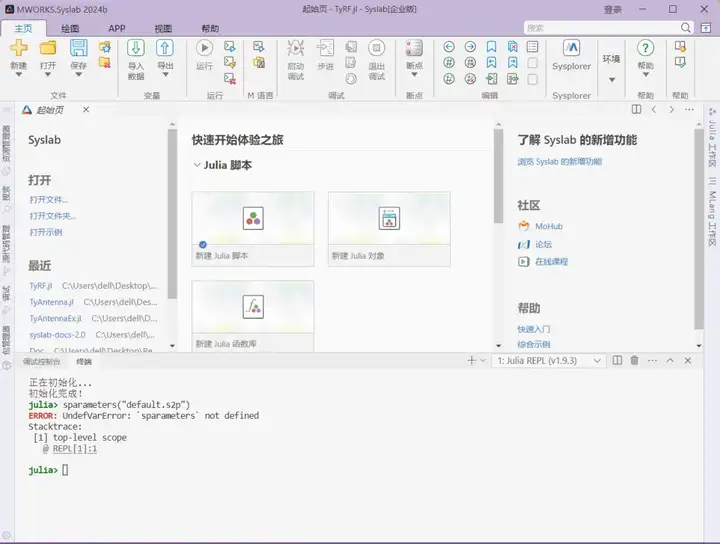Open the MoHub community link
The height and width of the screenshot is (544, 720).
549,226
